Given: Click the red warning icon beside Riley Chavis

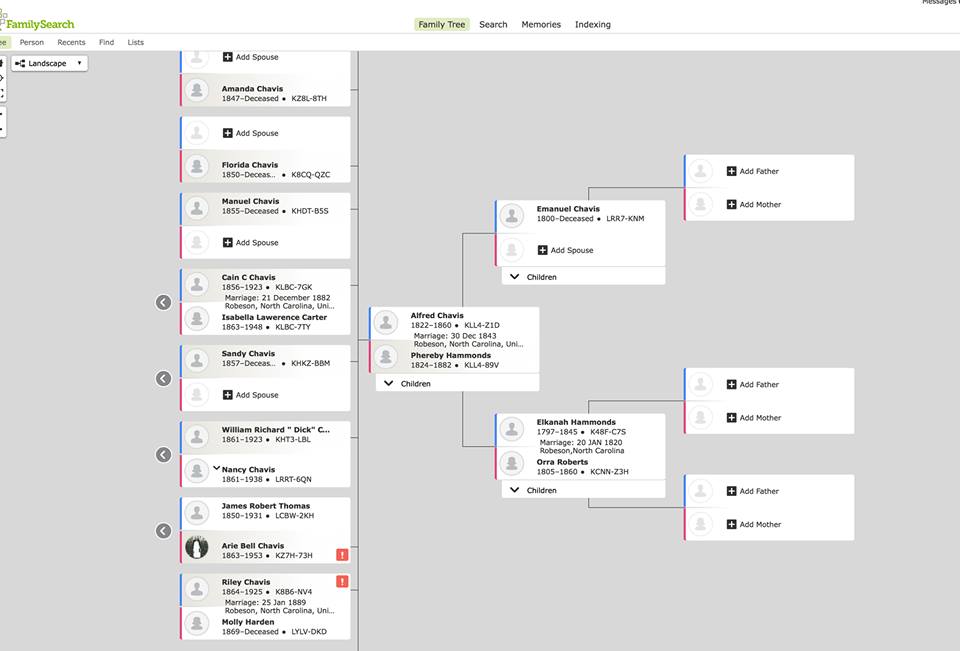Looking at the screenshot, I should pyautogui.click(x=342, y=581).
